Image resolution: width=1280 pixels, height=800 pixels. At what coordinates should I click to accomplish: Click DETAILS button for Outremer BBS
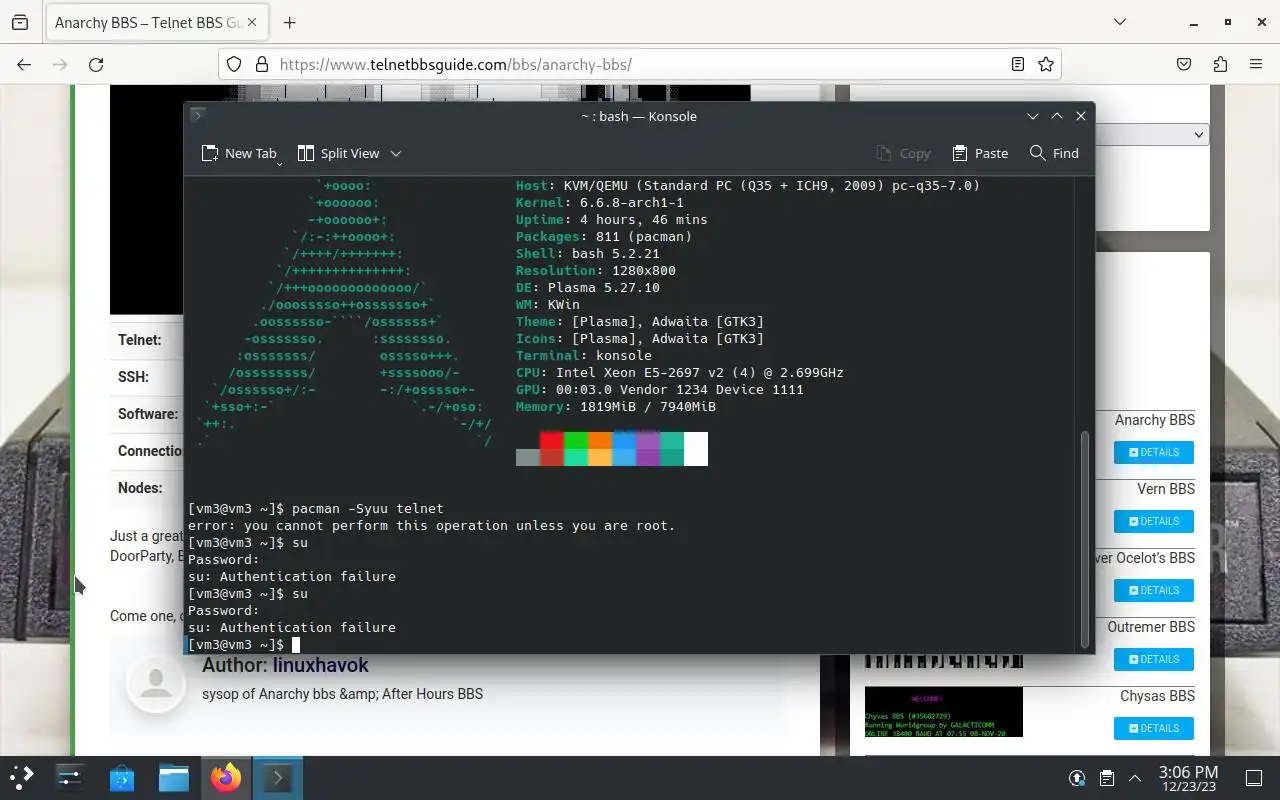point(1154,659)
